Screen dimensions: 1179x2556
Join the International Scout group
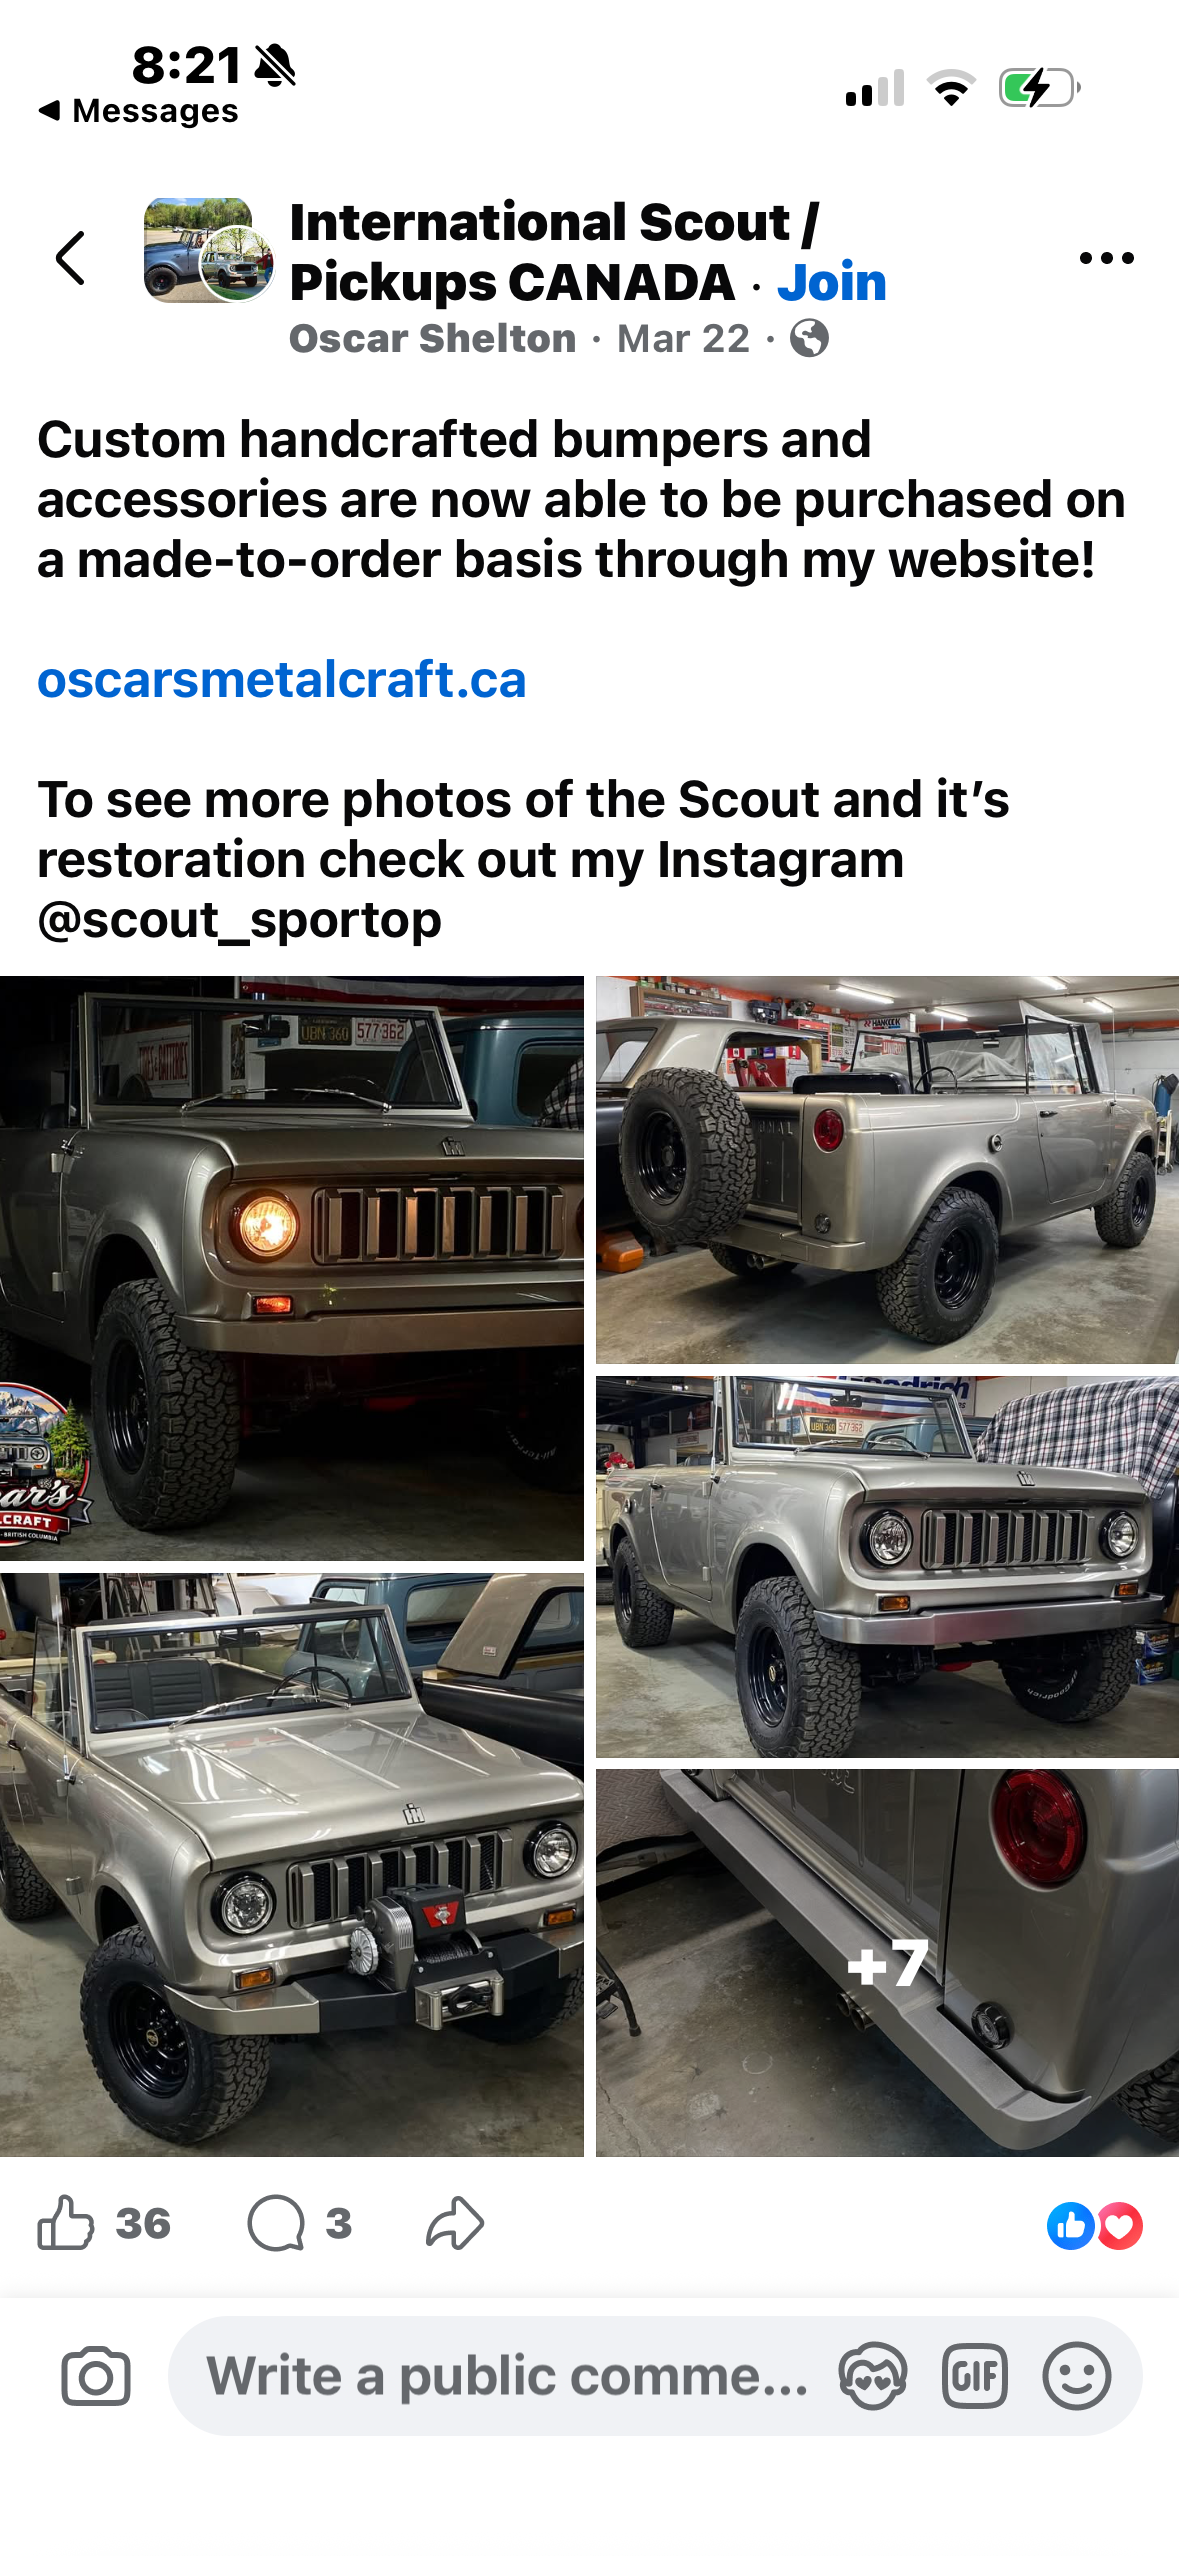pyautogui.click(x=832, y=282)
